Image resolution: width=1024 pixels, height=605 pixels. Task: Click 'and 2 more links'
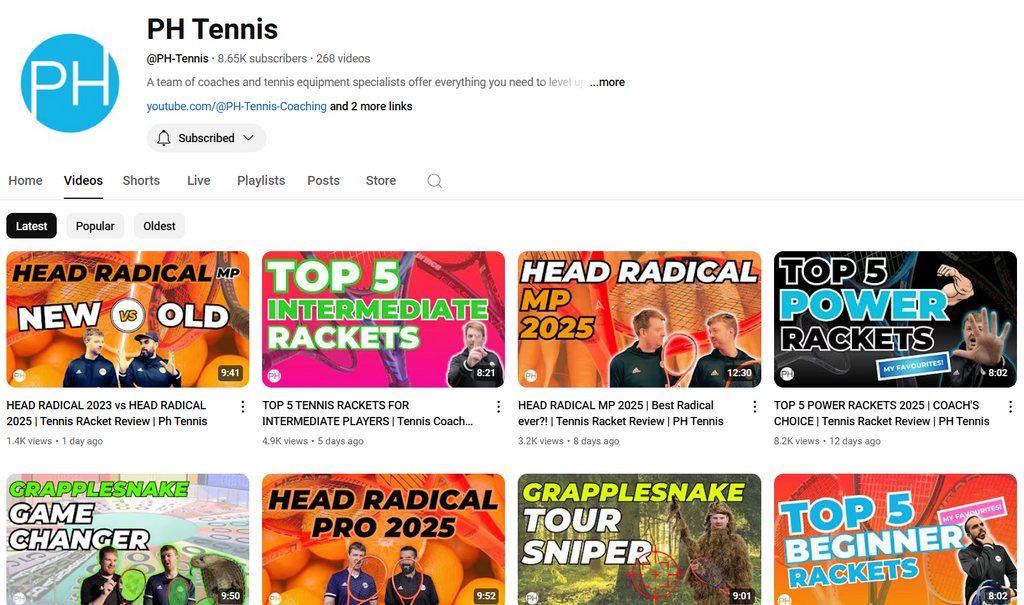point(371,106)
